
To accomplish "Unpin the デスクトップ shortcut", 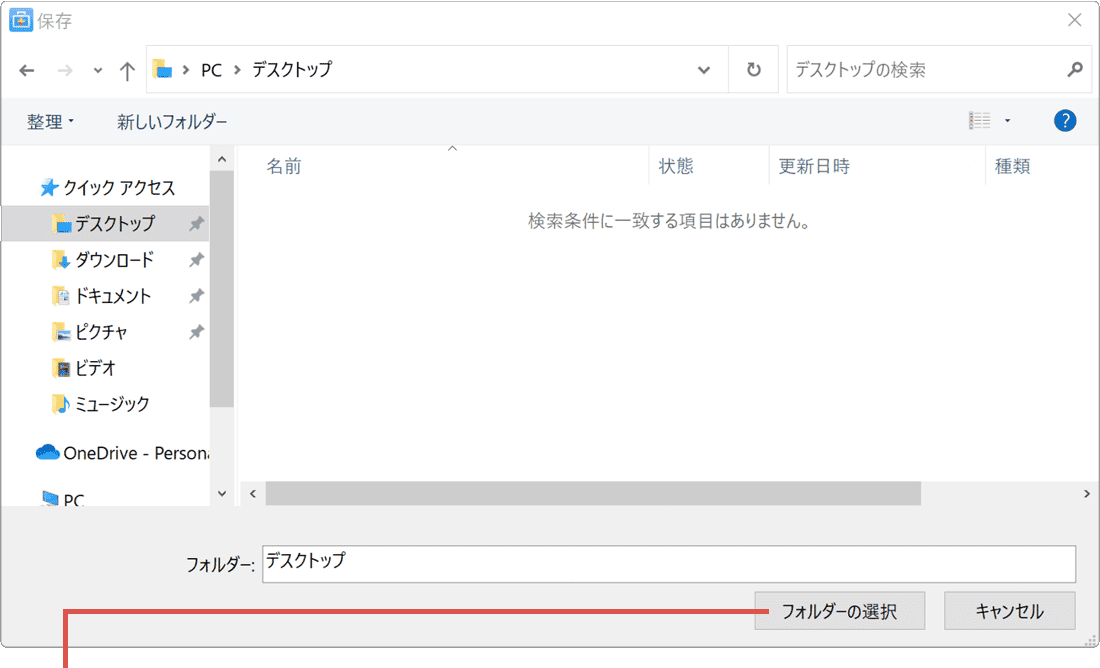I will (196, 223).
